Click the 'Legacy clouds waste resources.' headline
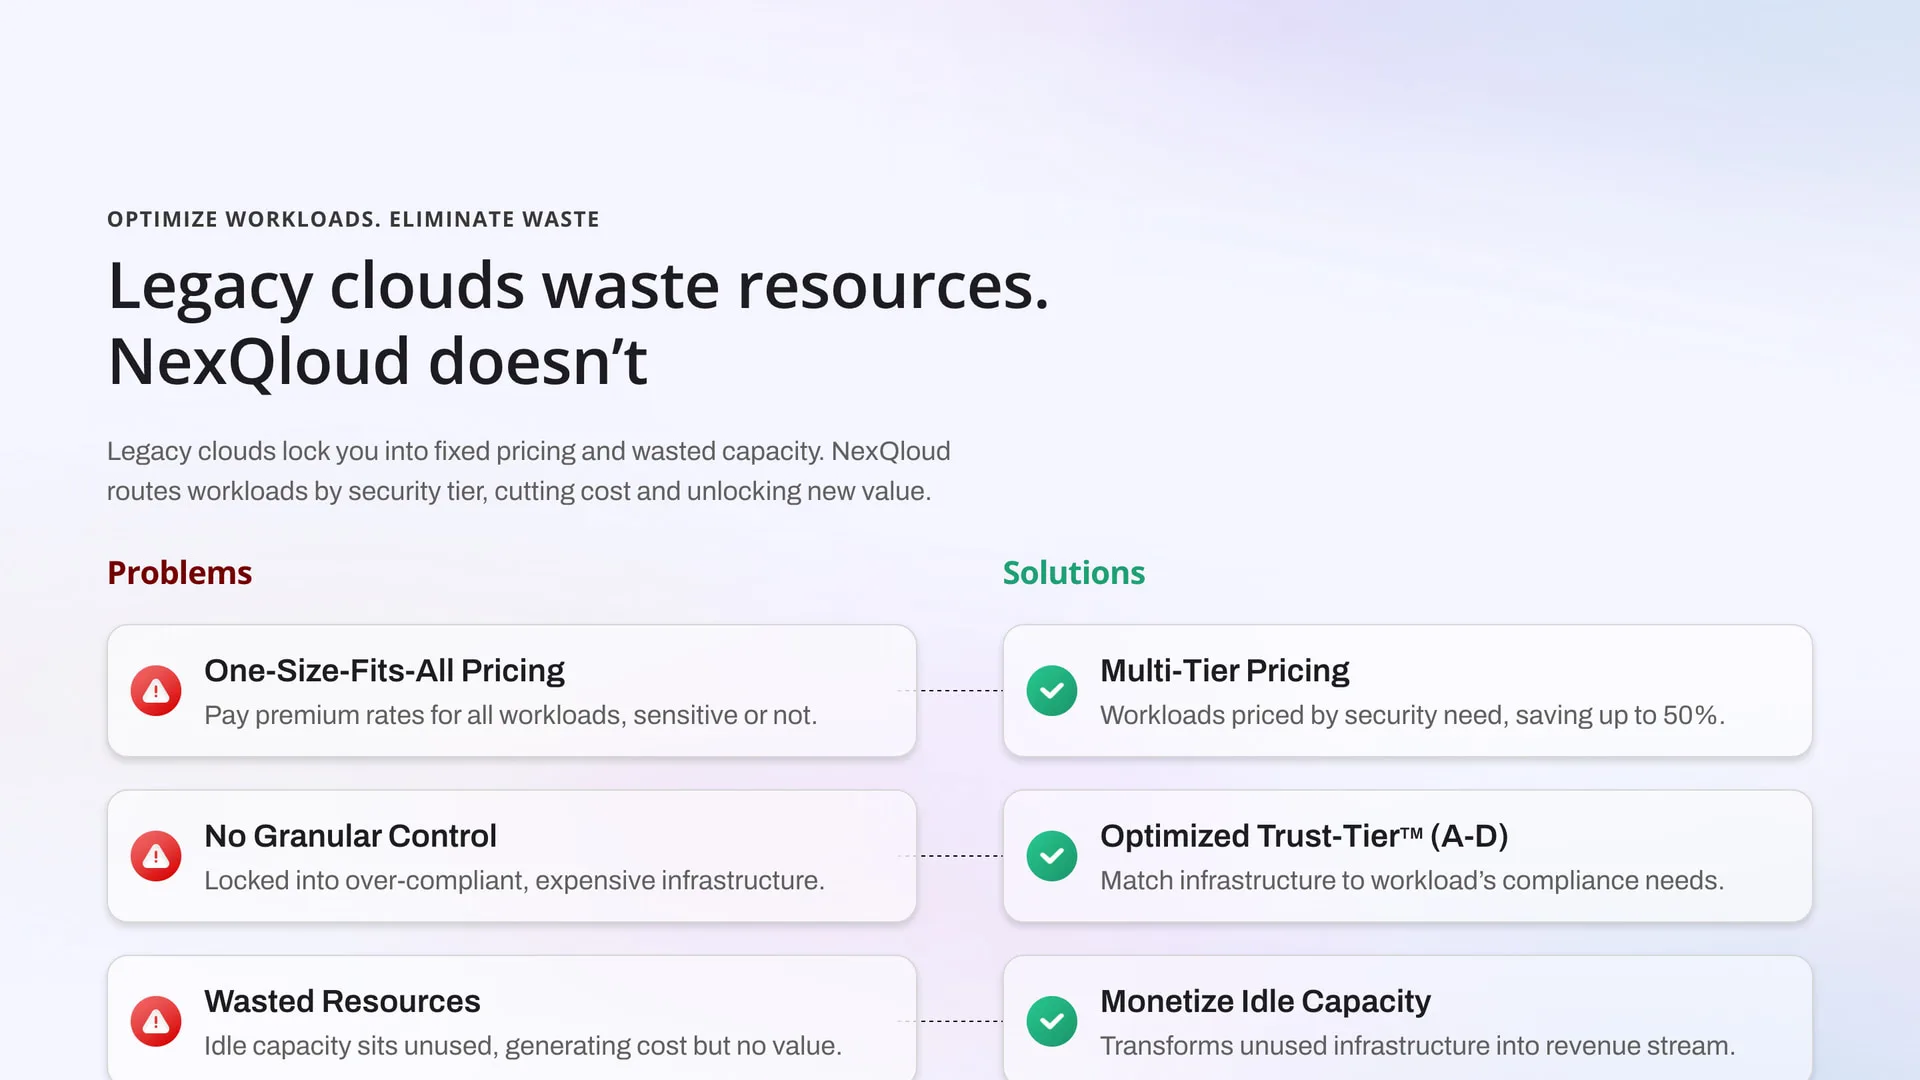Image resolution: width=1920 pixels, height=1080 pixels. coord(578,287)
